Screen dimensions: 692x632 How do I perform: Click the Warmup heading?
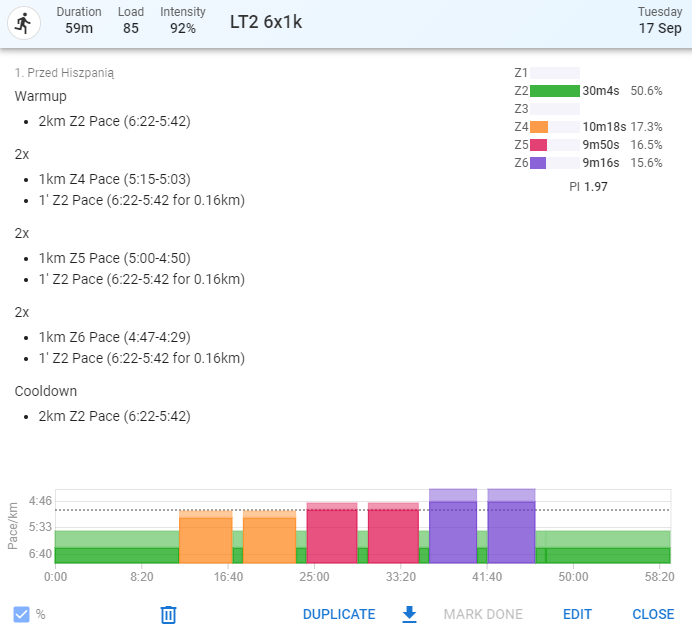[x=41, y=96]
